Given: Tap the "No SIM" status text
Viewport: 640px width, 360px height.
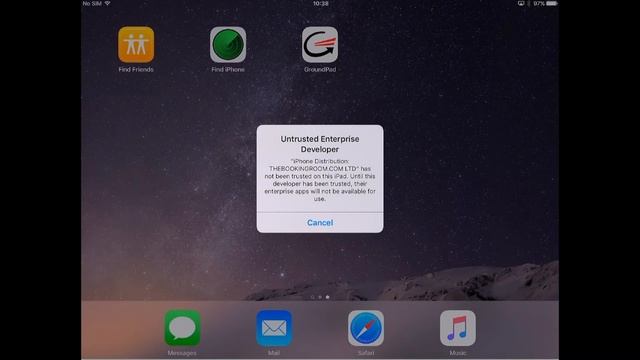Looking at the screenshot, I should coord(92,3).
